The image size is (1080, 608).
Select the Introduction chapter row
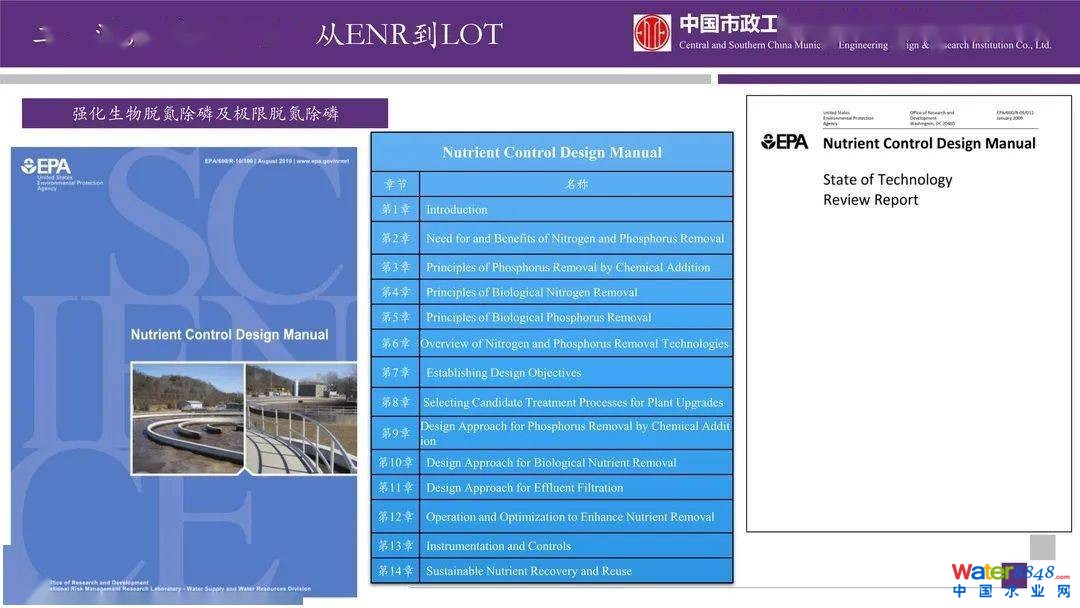[457, 210]
